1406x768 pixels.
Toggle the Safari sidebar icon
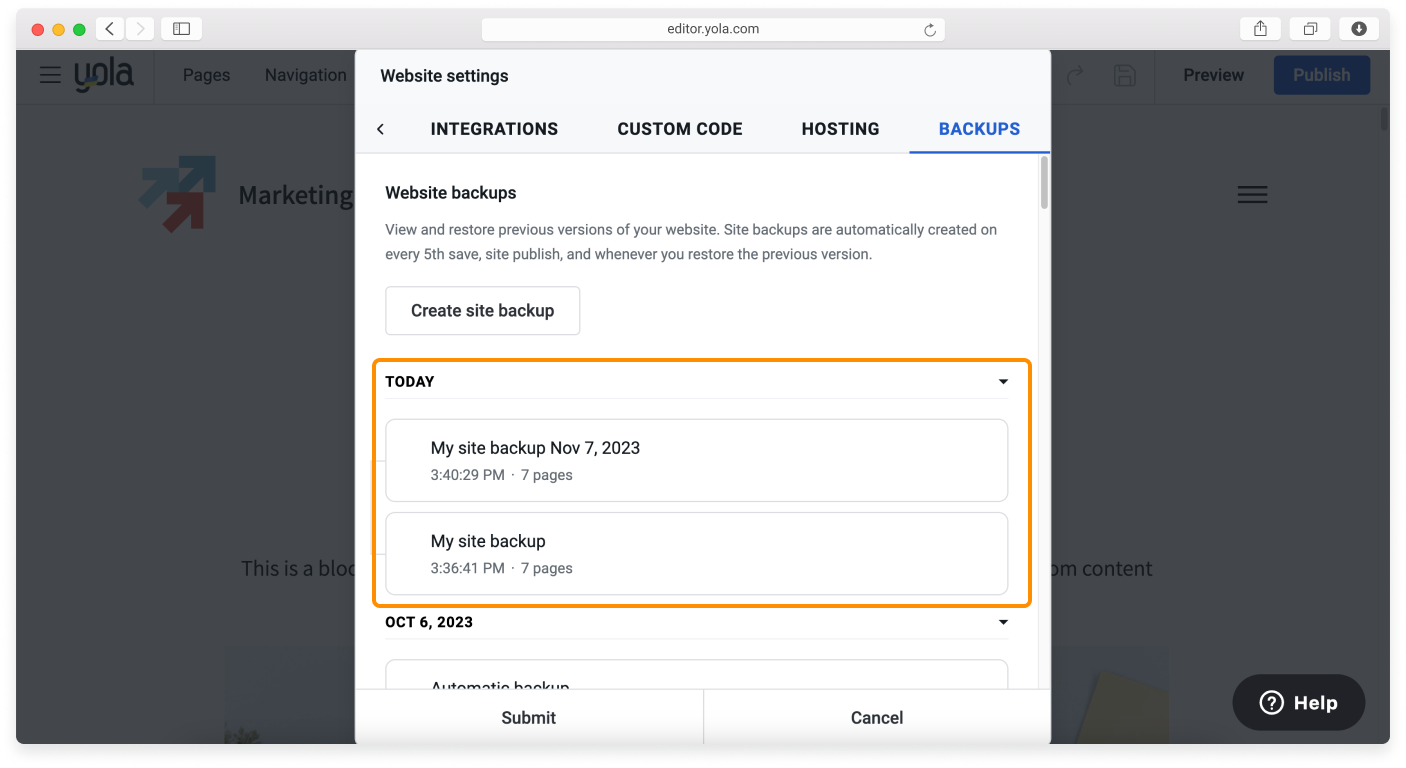pyautogui.click(x=181, y=29)
